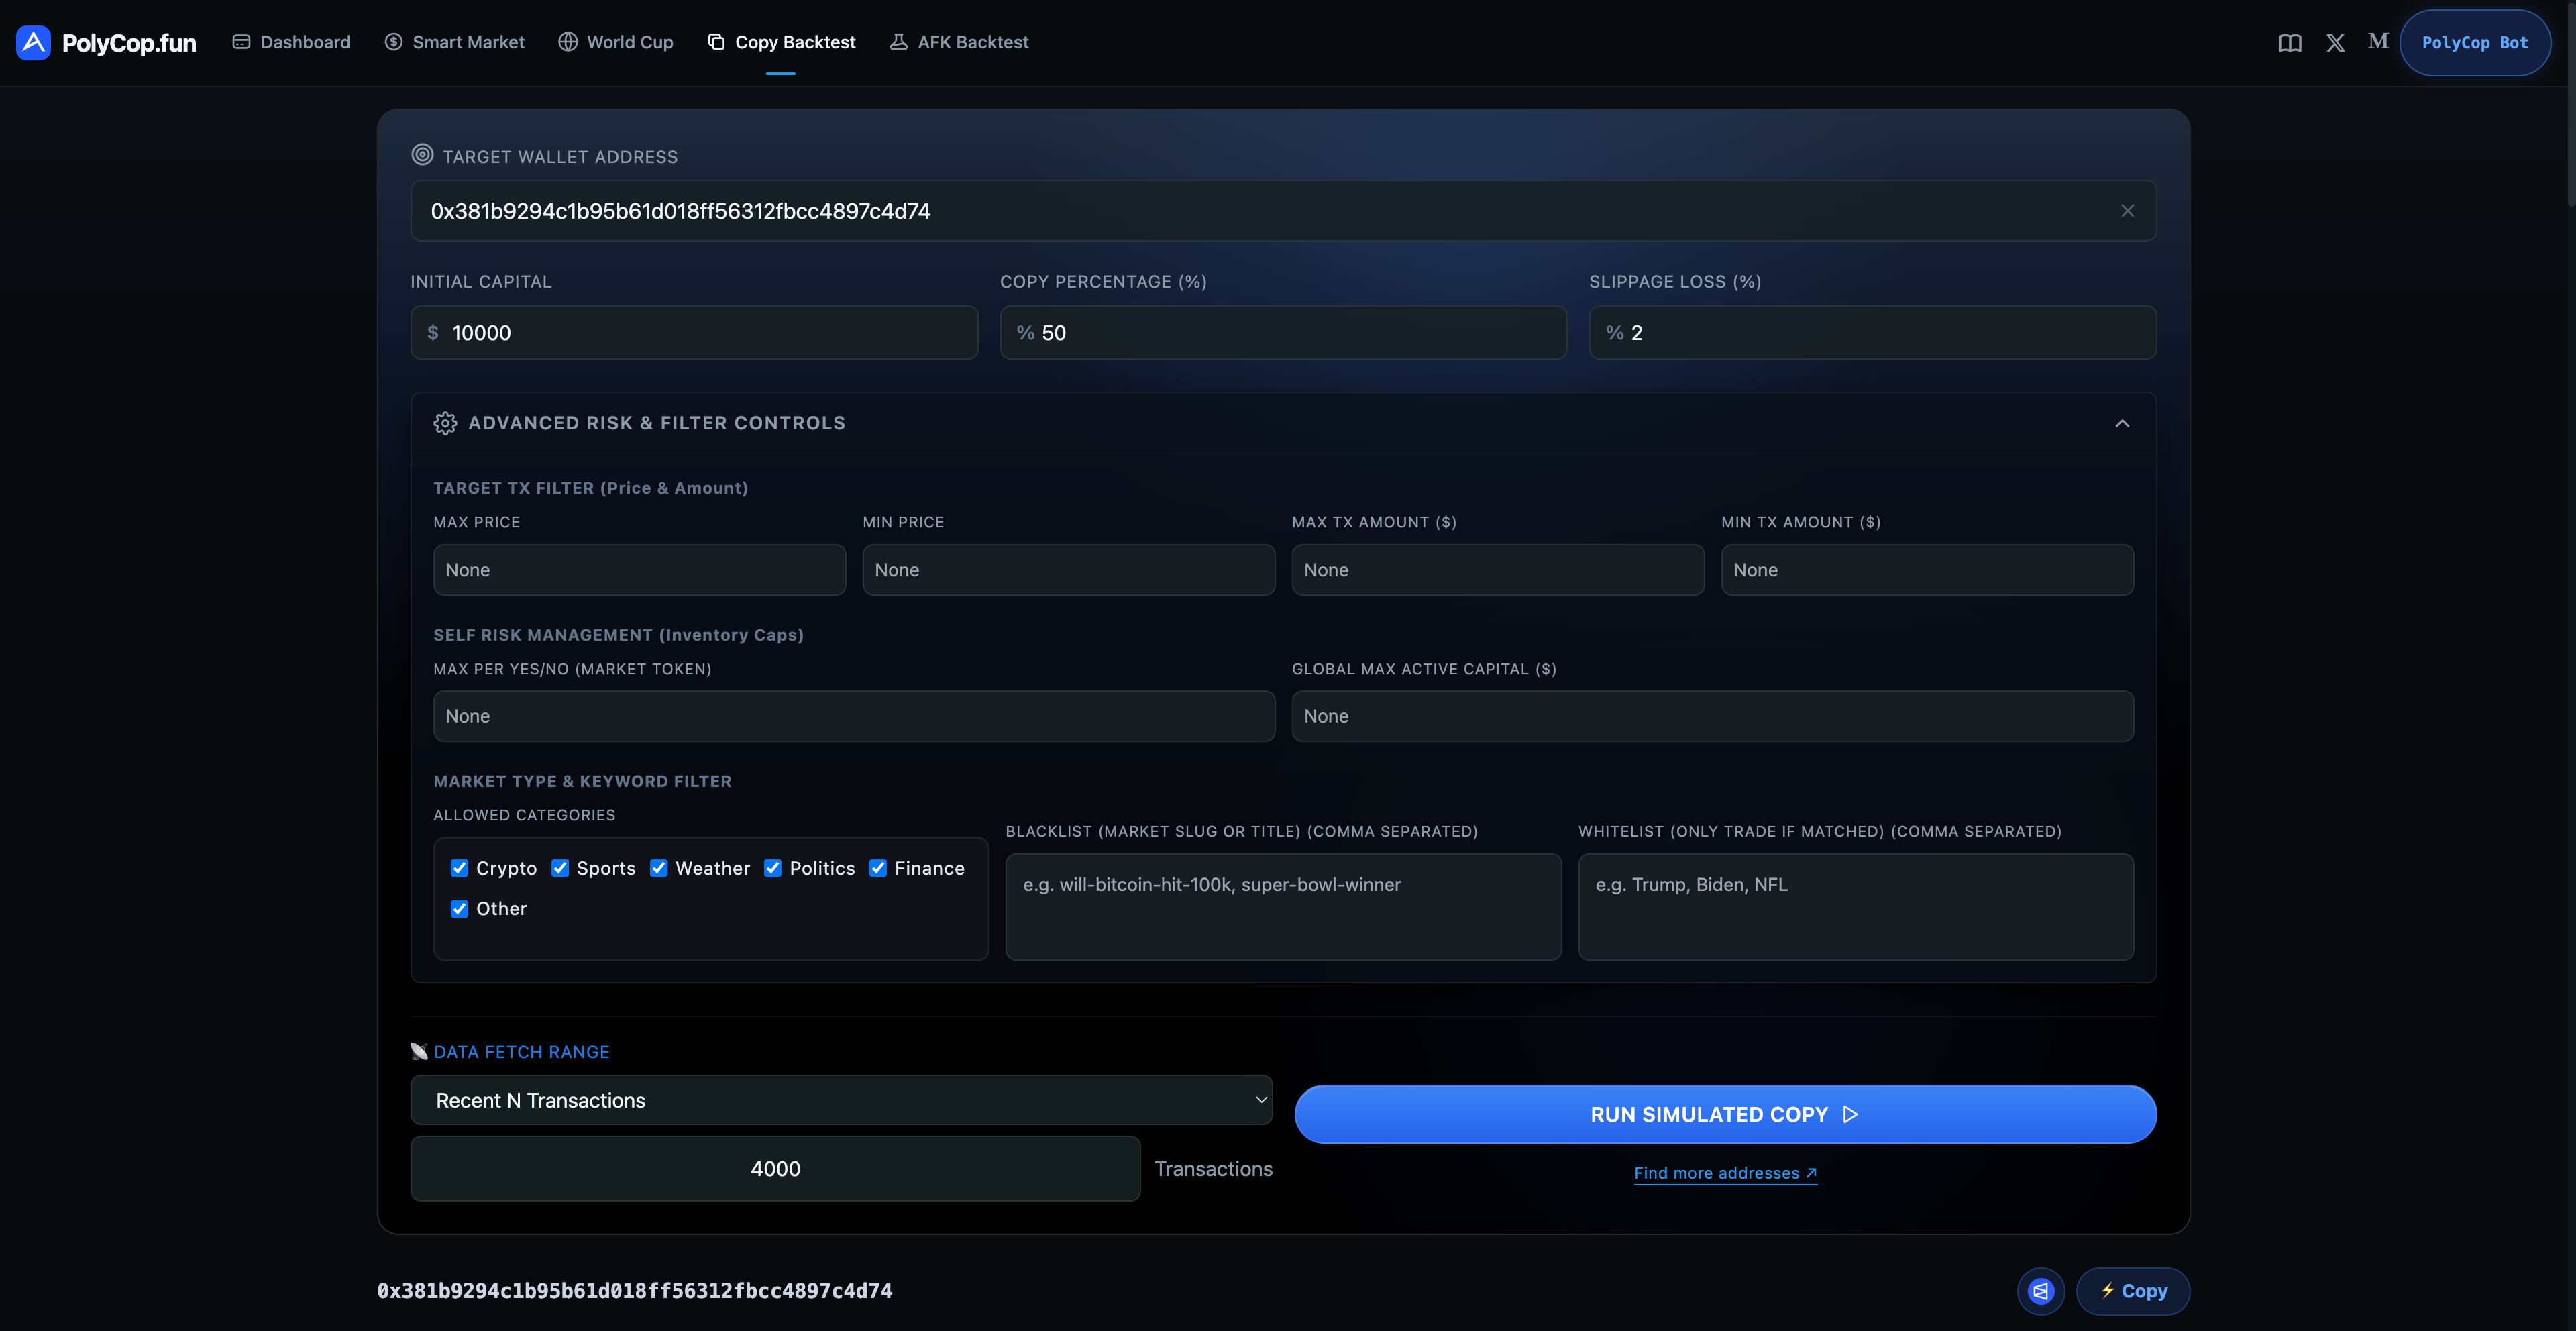Click the ADVANCED RISK & FILTER CONTROLS title
This screenshot has width=2576, height=1331.
656,423
